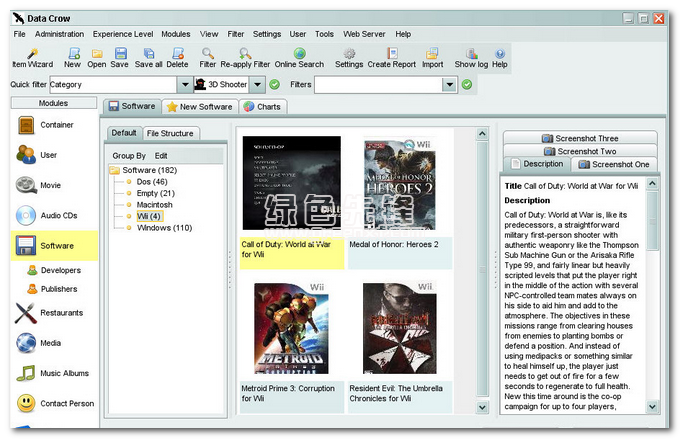The image size is (680, 439).
Task: Open Restaurants module
Action: tap(54, 313)
